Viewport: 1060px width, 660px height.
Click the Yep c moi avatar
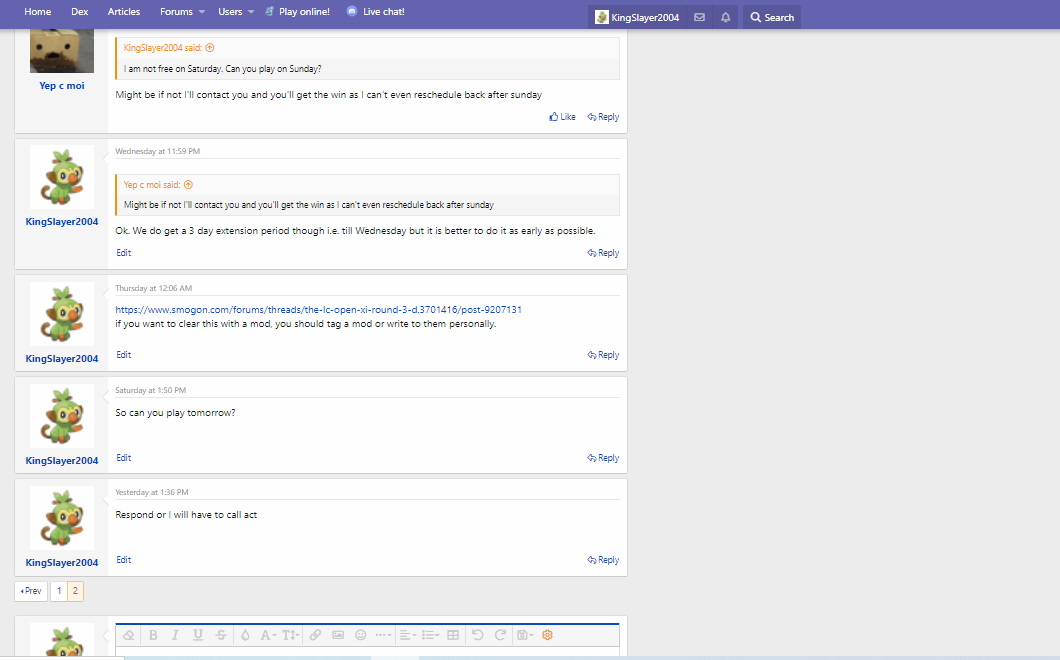[x=62, y=51]
